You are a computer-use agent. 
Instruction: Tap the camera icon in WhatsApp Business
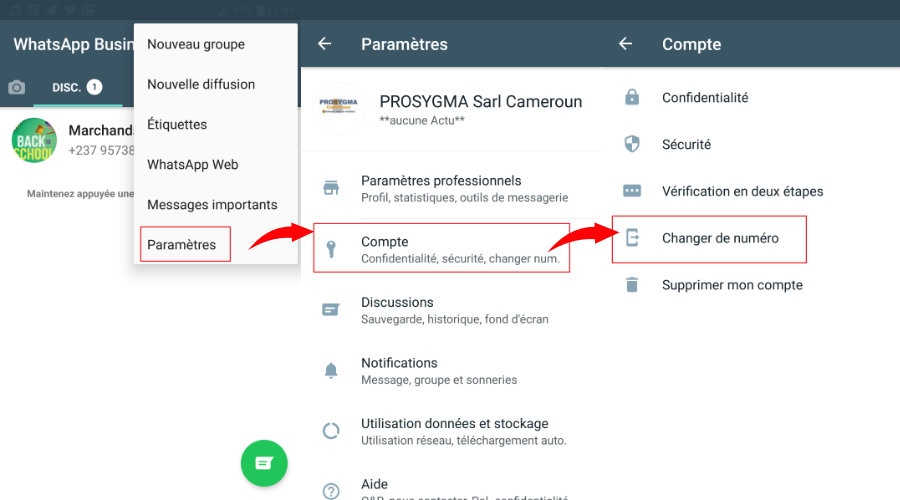pos(17,87)
